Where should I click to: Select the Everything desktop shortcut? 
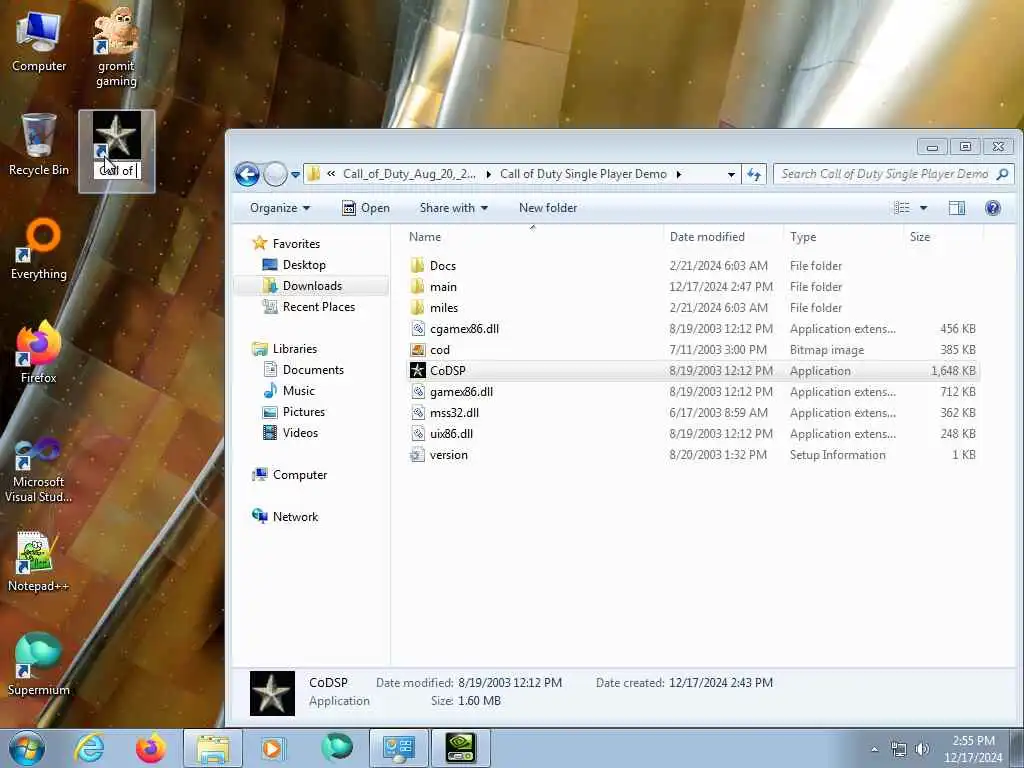pos(39,249)
